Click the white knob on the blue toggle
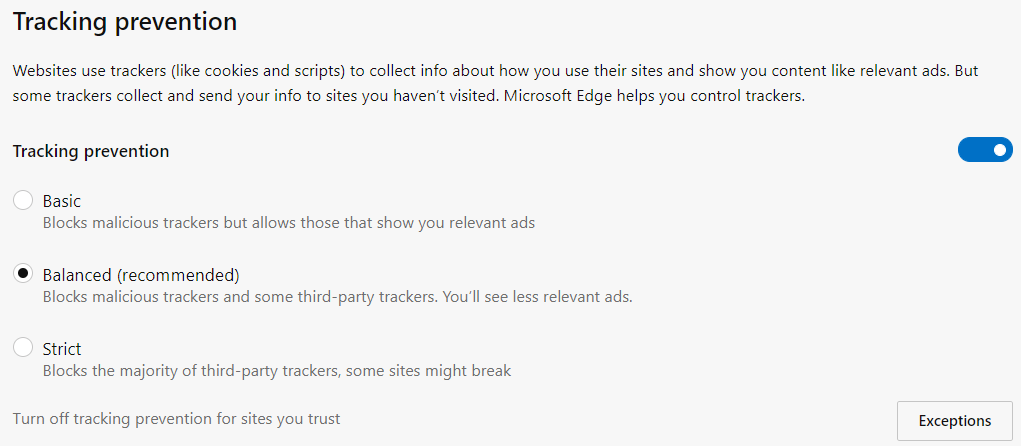 tap(999, 150)
